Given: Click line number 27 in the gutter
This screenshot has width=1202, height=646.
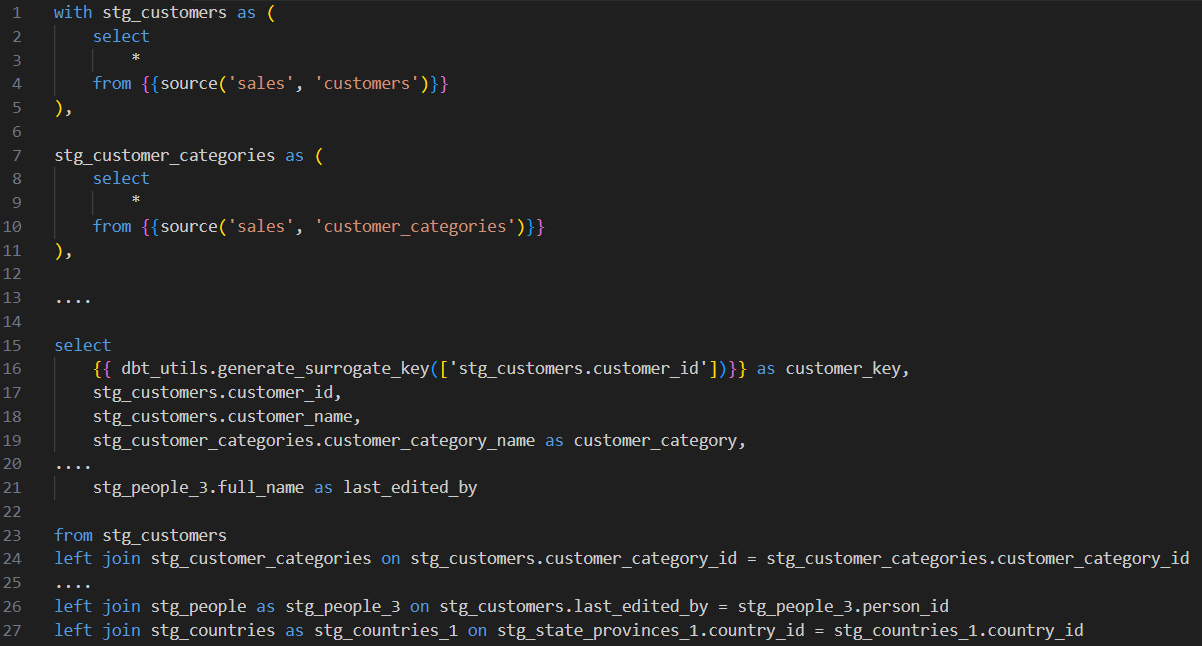Looking at the screenshot, I should point(11,630).
